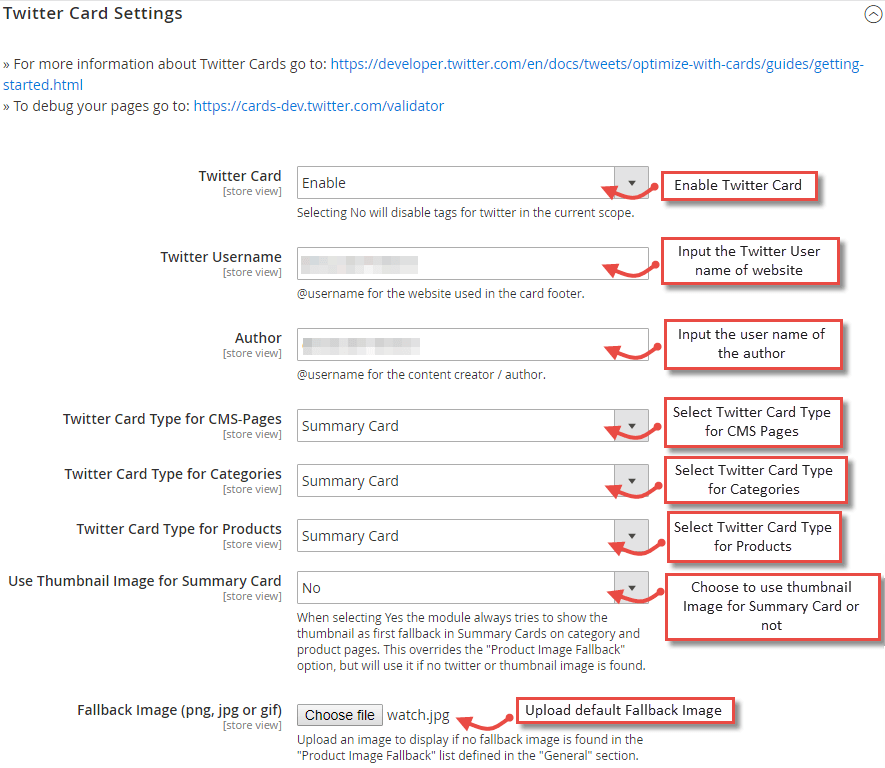This screenshot has height=768, width=885.
Task: Open the Twitter Card Type for Categories dropdown
Action: coord(472,481)
